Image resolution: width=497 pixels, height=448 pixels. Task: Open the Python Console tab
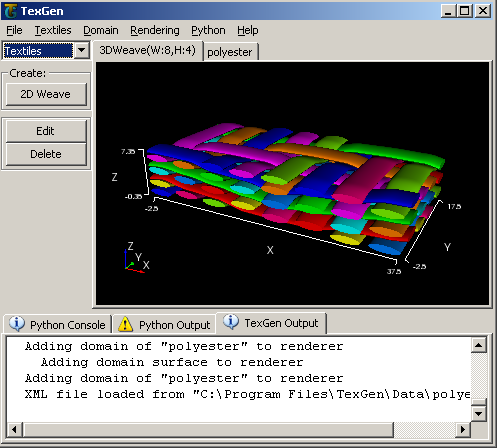point(57,324)
